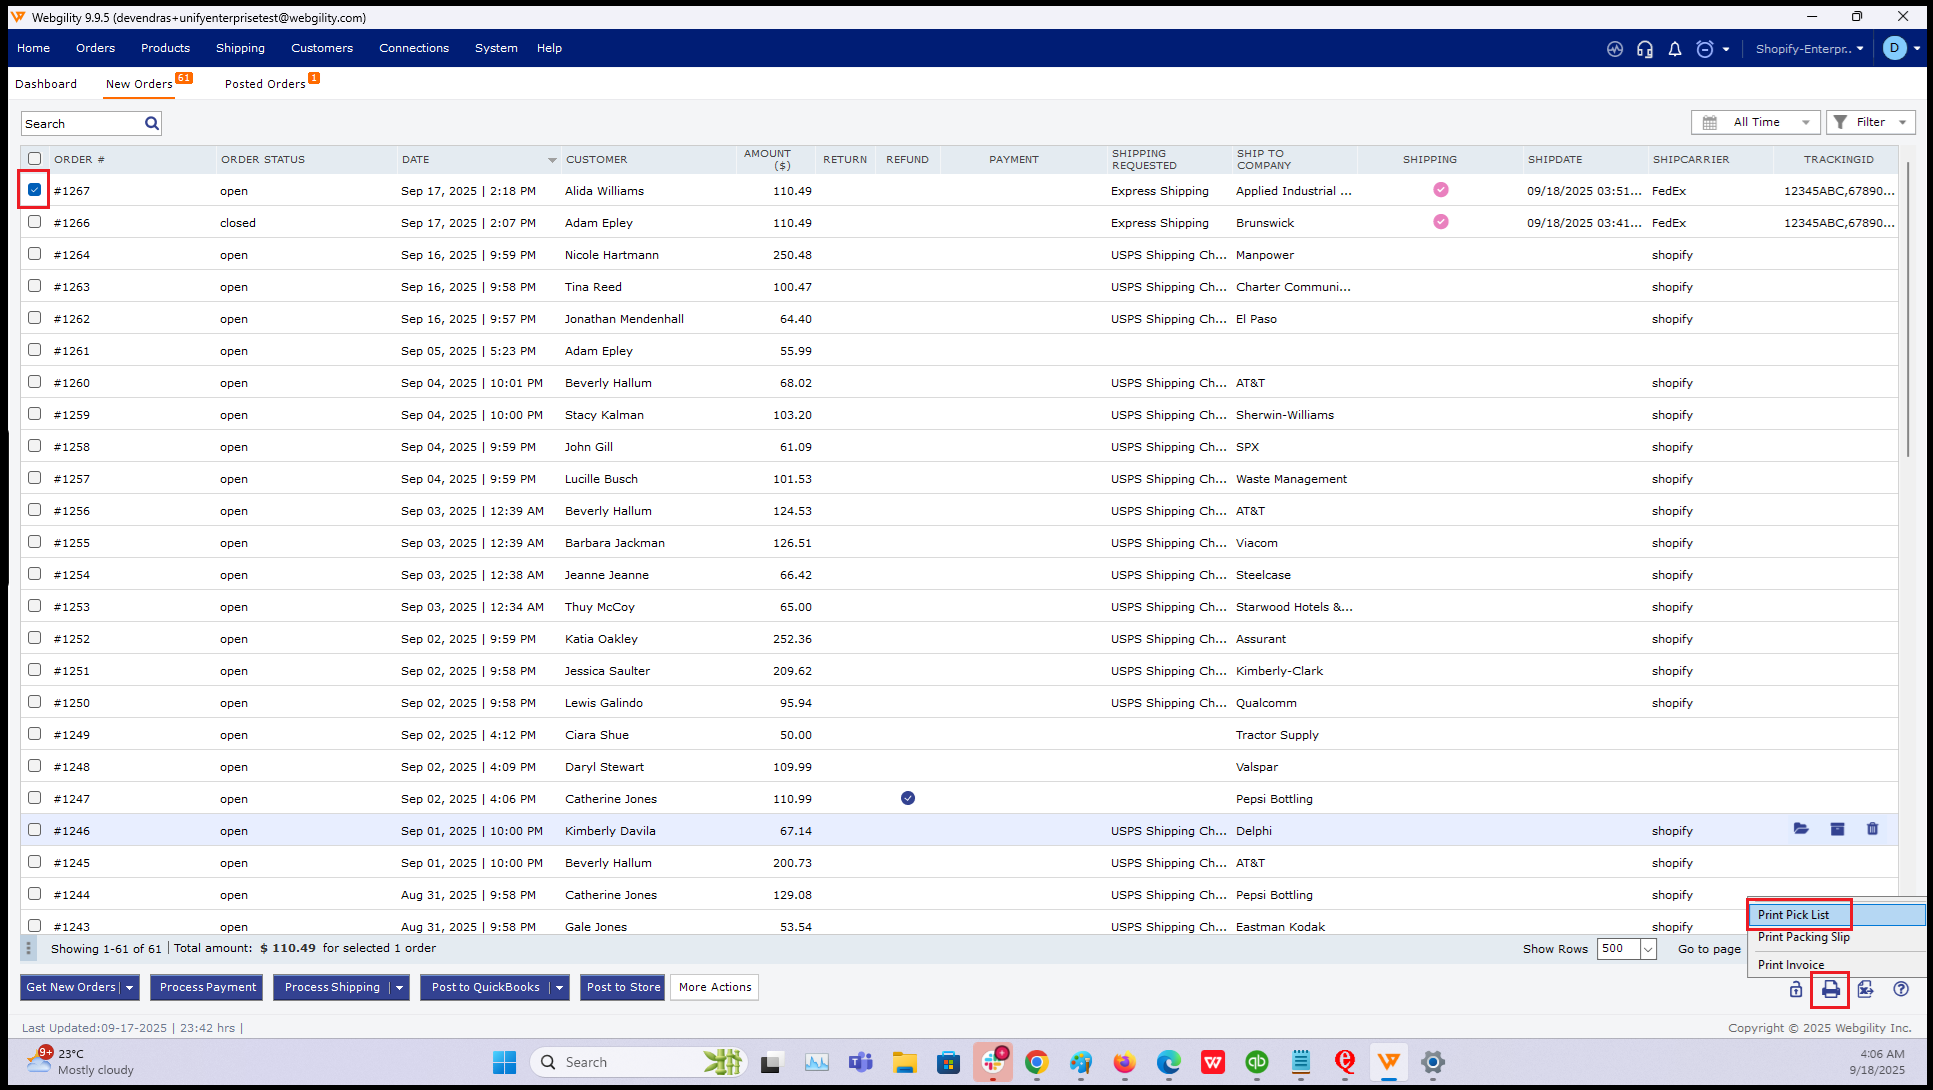The width and height of the screenshot is (1933, 1090).
Task: Open Webgility app in Windows taskbar
Action: [x=1388, y=1062]
